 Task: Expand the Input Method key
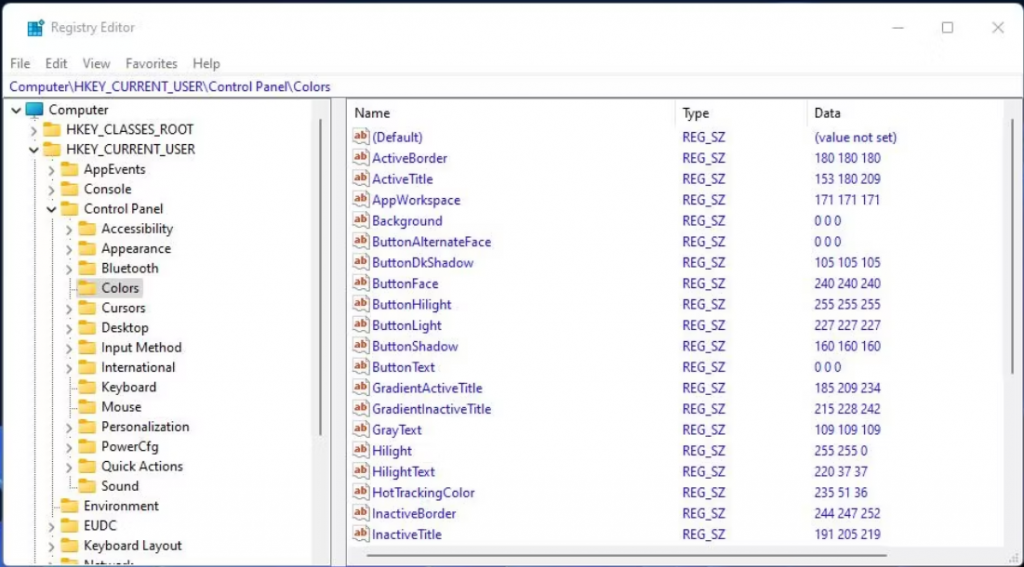(x=69, y=348)
